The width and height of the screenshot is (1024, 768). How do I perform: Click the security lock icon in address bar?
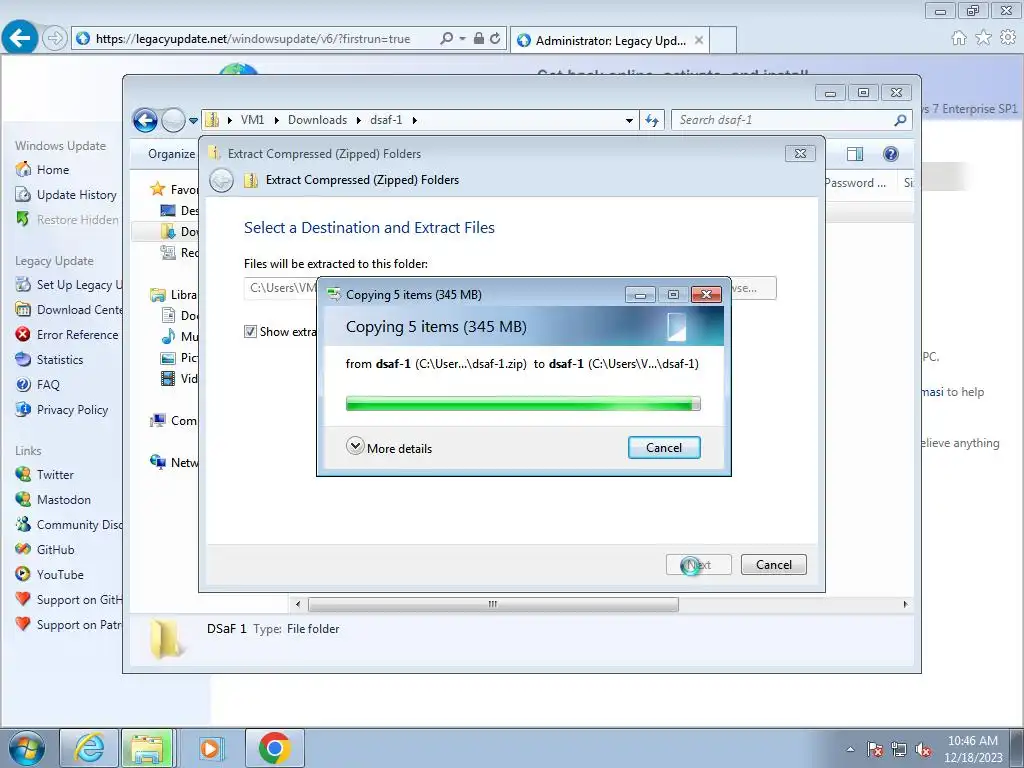point(479,39)
